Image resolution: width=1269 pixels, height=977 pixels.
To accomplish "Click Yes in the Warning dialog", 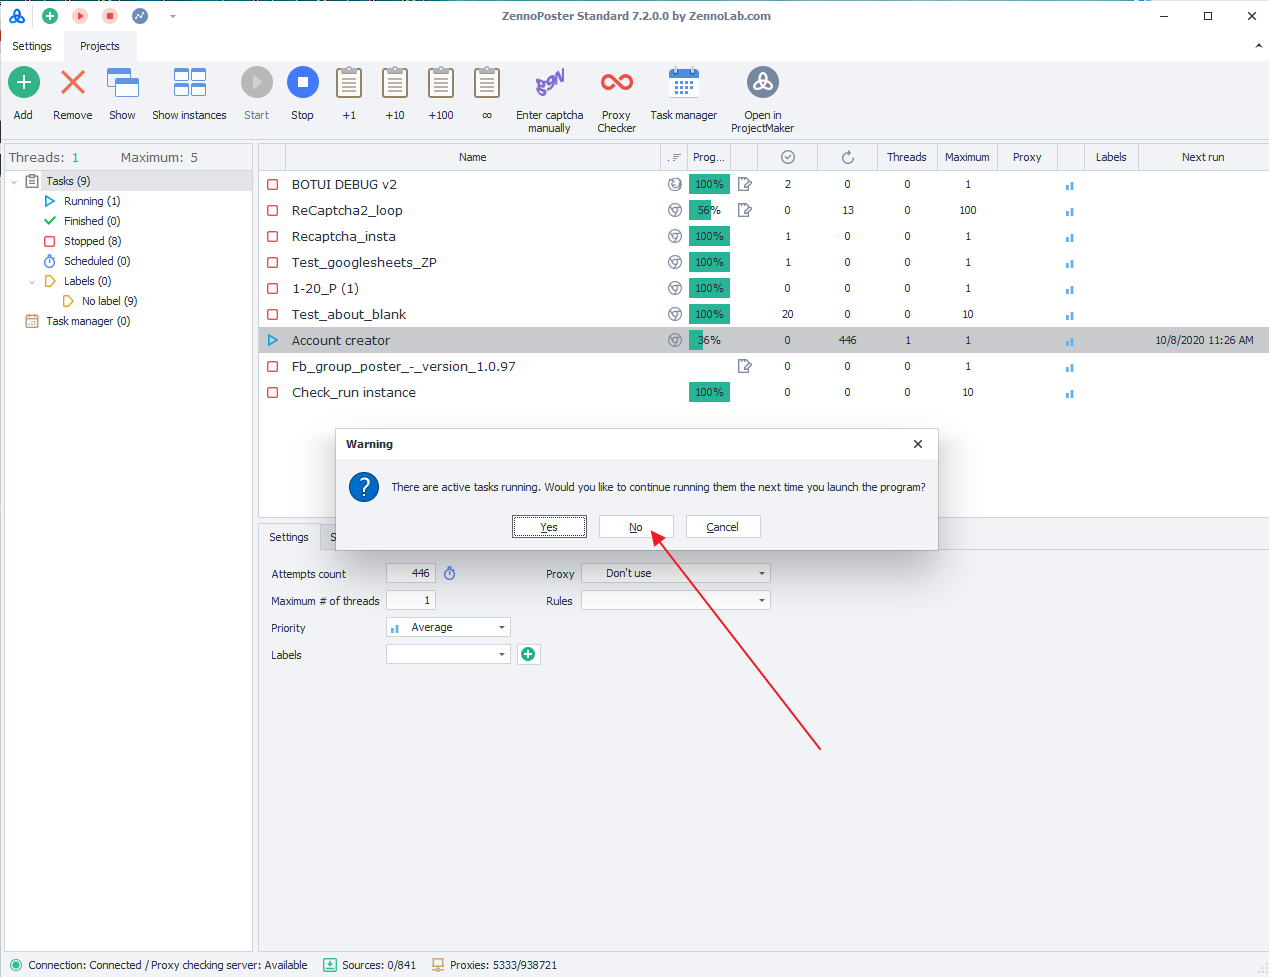I will click(x=549, y=527).
